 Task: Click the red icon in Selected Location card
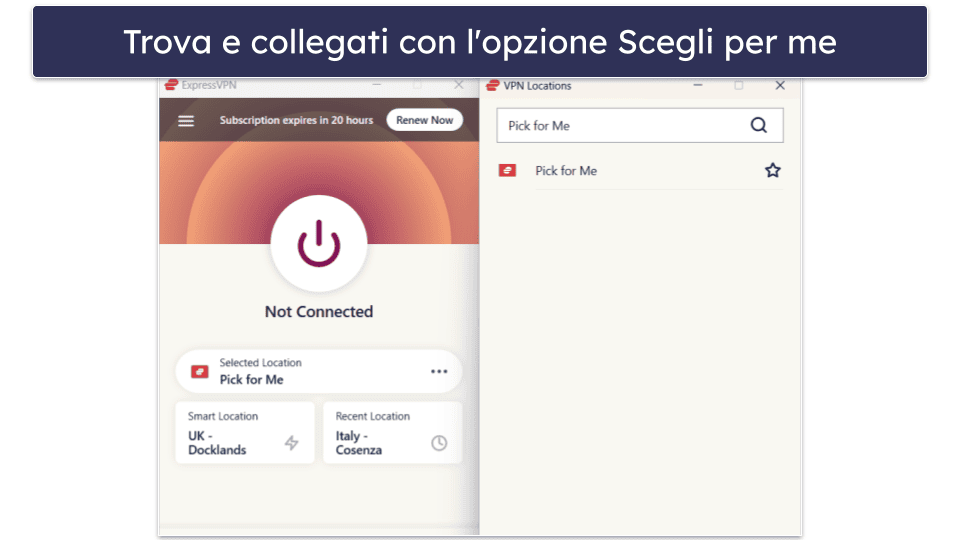pos(200,372)
